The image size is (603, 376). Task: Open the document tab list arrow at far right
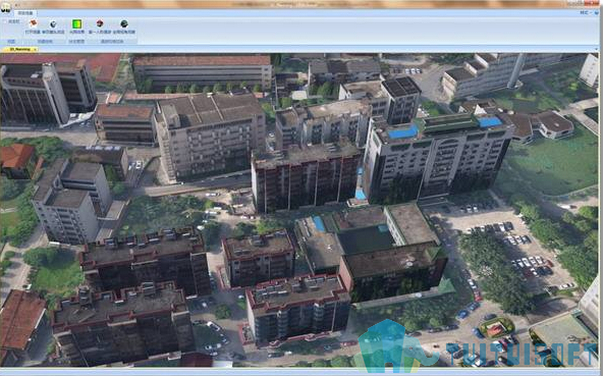[x=596, y=49]
